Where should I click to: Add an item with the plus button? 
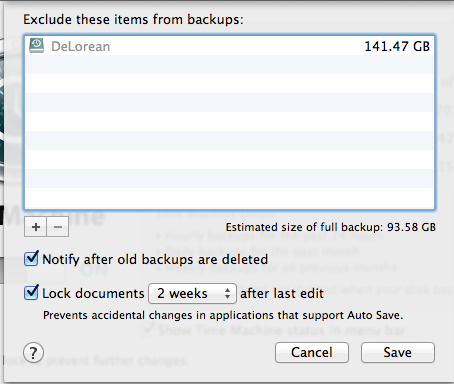[36, 227]
